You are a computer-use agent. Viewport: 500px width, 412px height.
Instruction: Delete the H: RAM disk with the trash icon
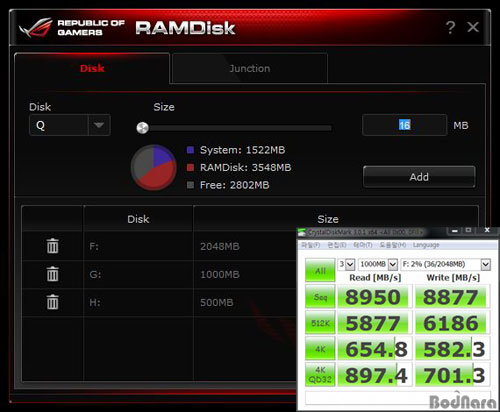(52, 302)
